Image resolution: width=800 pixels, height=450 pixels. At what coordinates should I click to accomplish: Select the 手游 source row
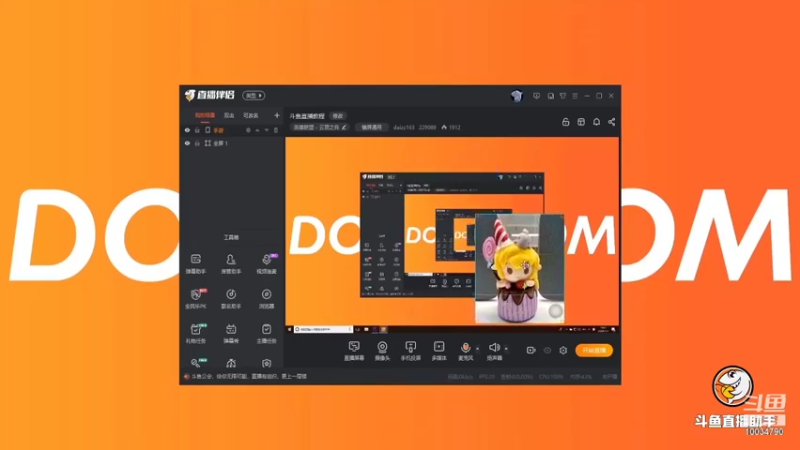point(231,131)
